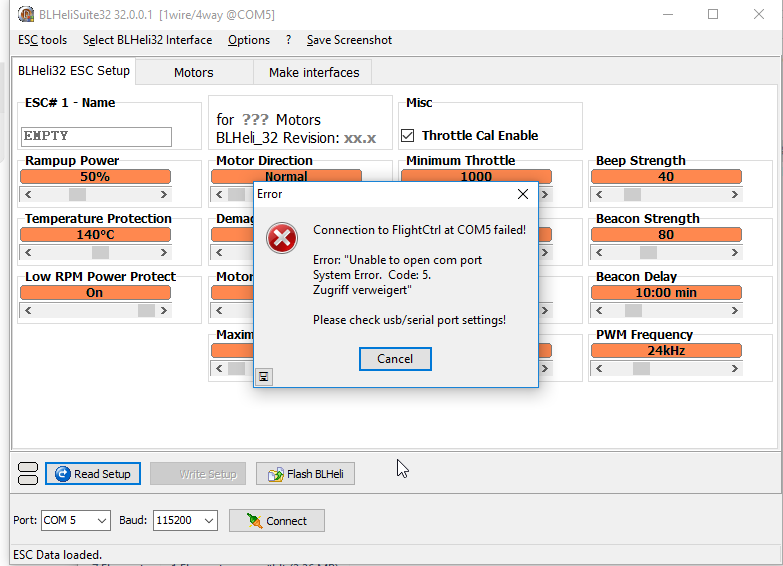Click the small icon at dialog bottom-left

coord(264,376)
